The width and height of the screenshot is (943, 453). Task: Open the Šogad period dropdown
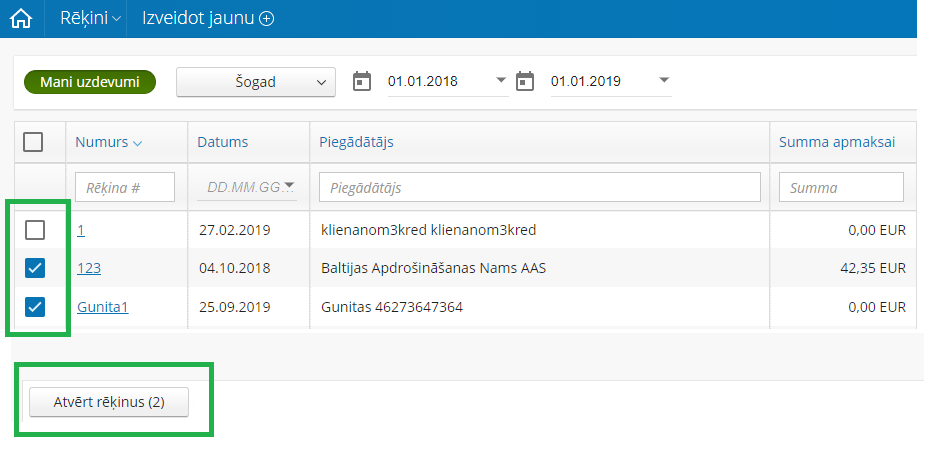[256, 82]
